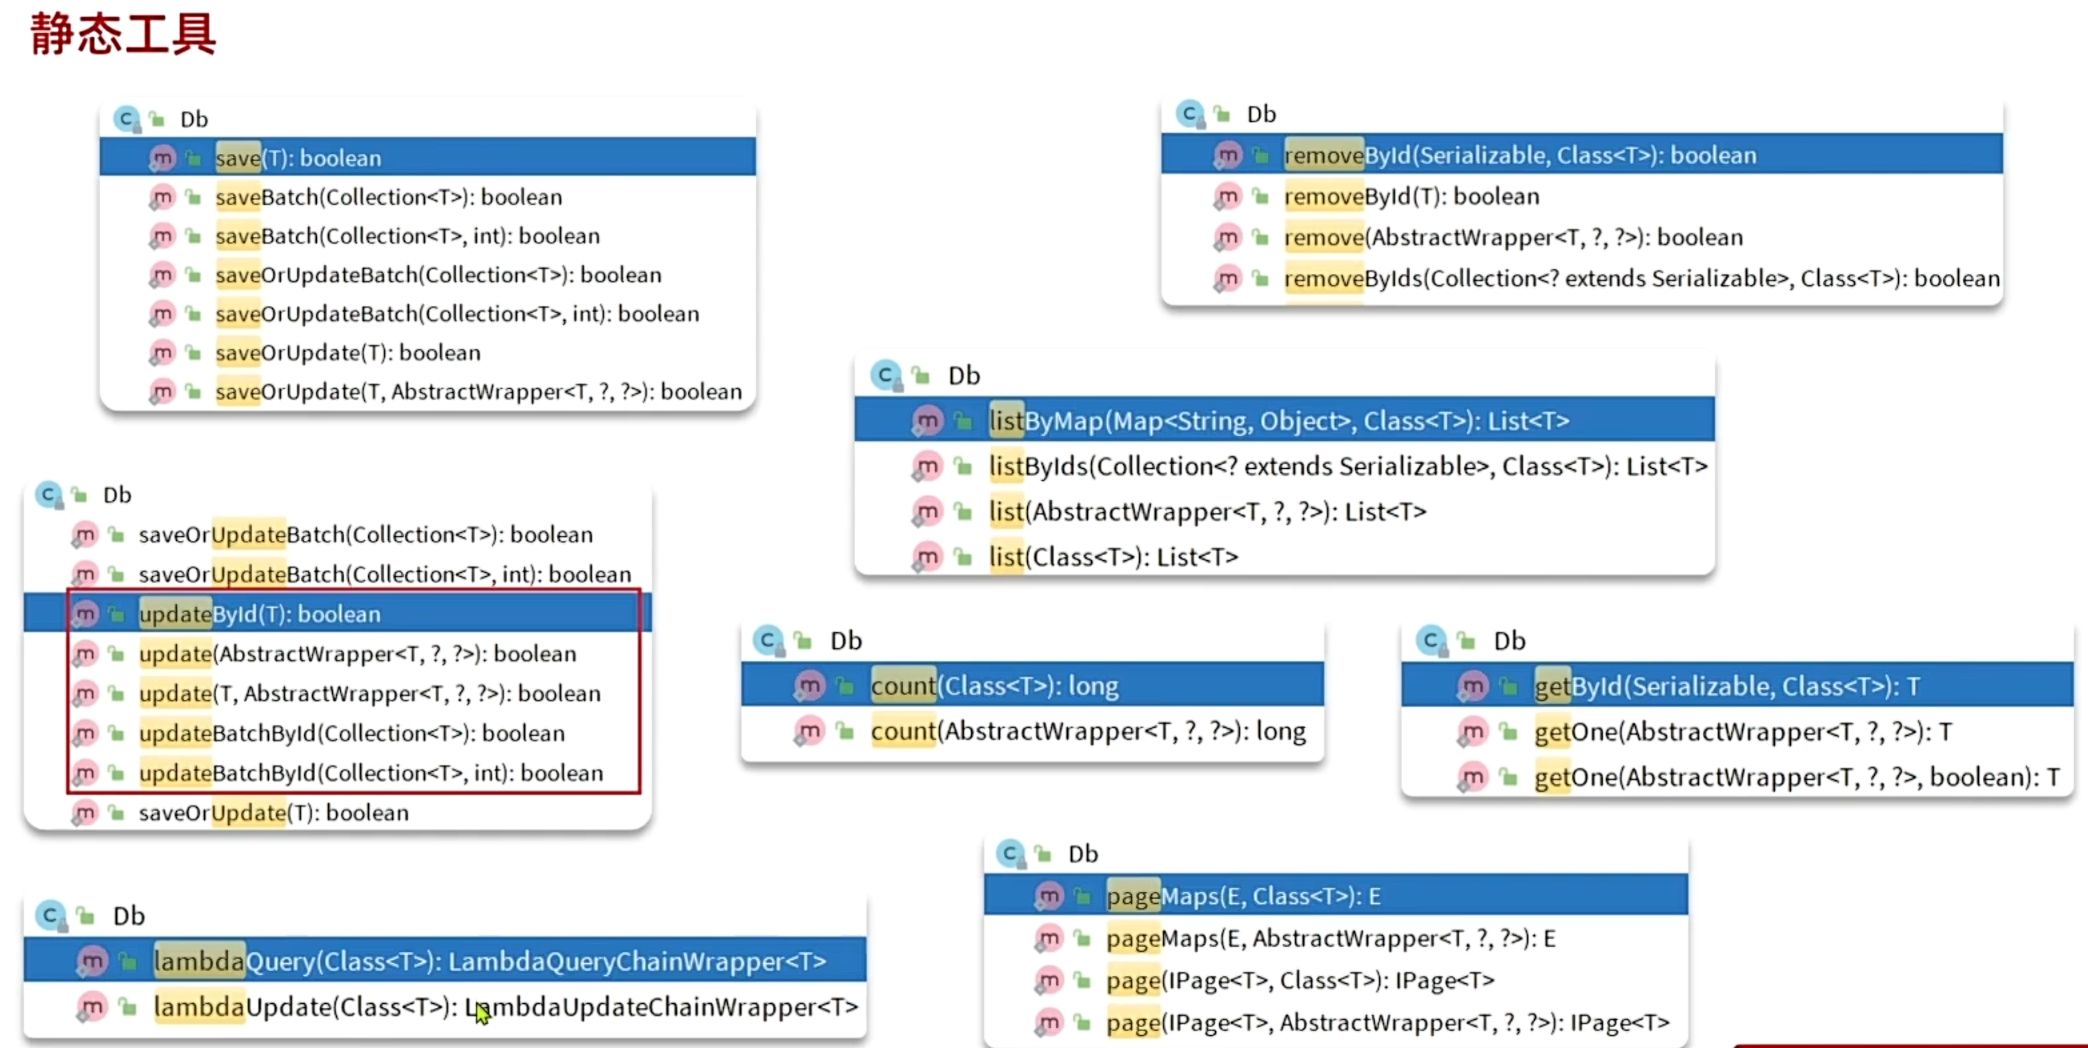
Task: Click method icon beside removeById(T): boolean
Action: pos(1228,196)
